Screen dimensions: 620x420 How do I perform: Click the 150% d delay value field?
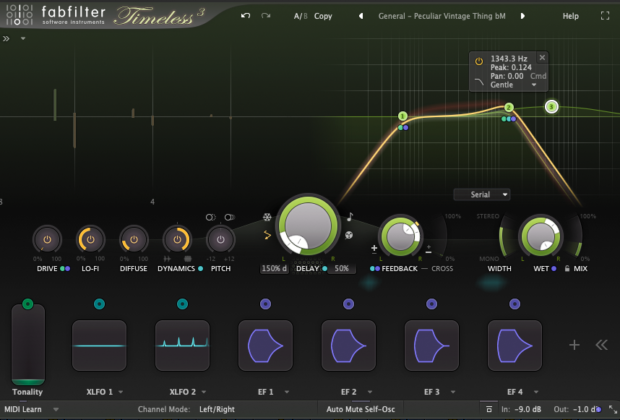pyautogui.click(x=274, y=269)
